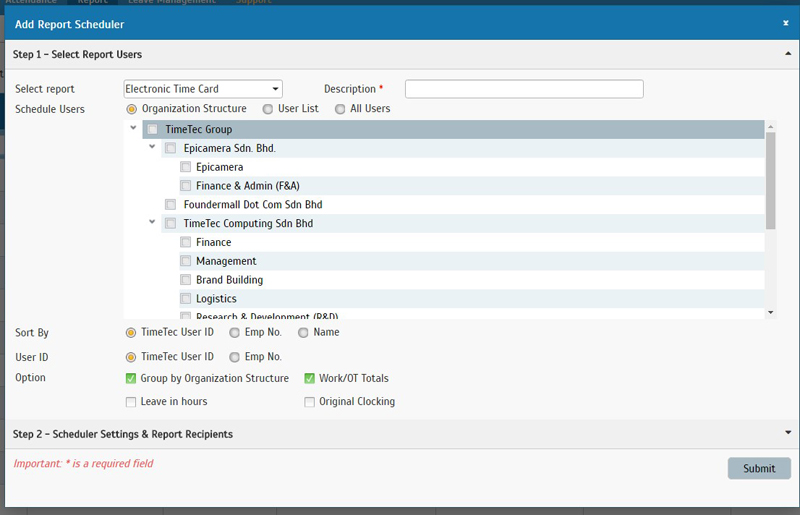Check the TimeTec Group checkbox
Viewport: 800px width, 515px height.
coord(152,130)
